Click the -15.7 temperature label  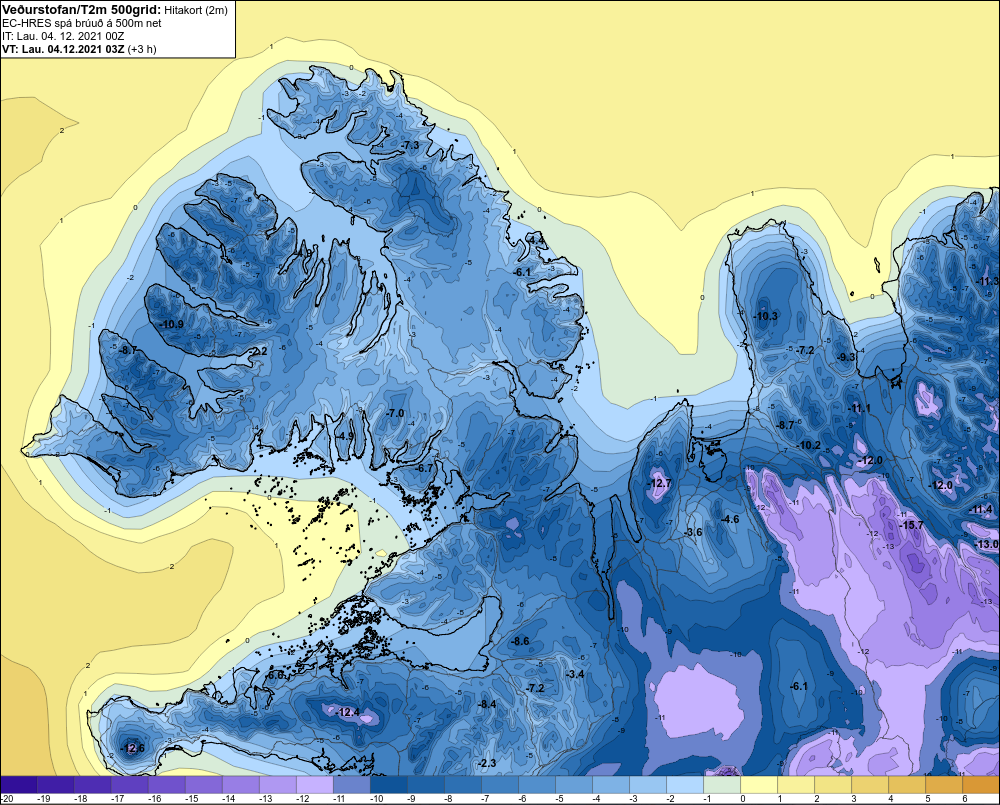pos(911,525)
